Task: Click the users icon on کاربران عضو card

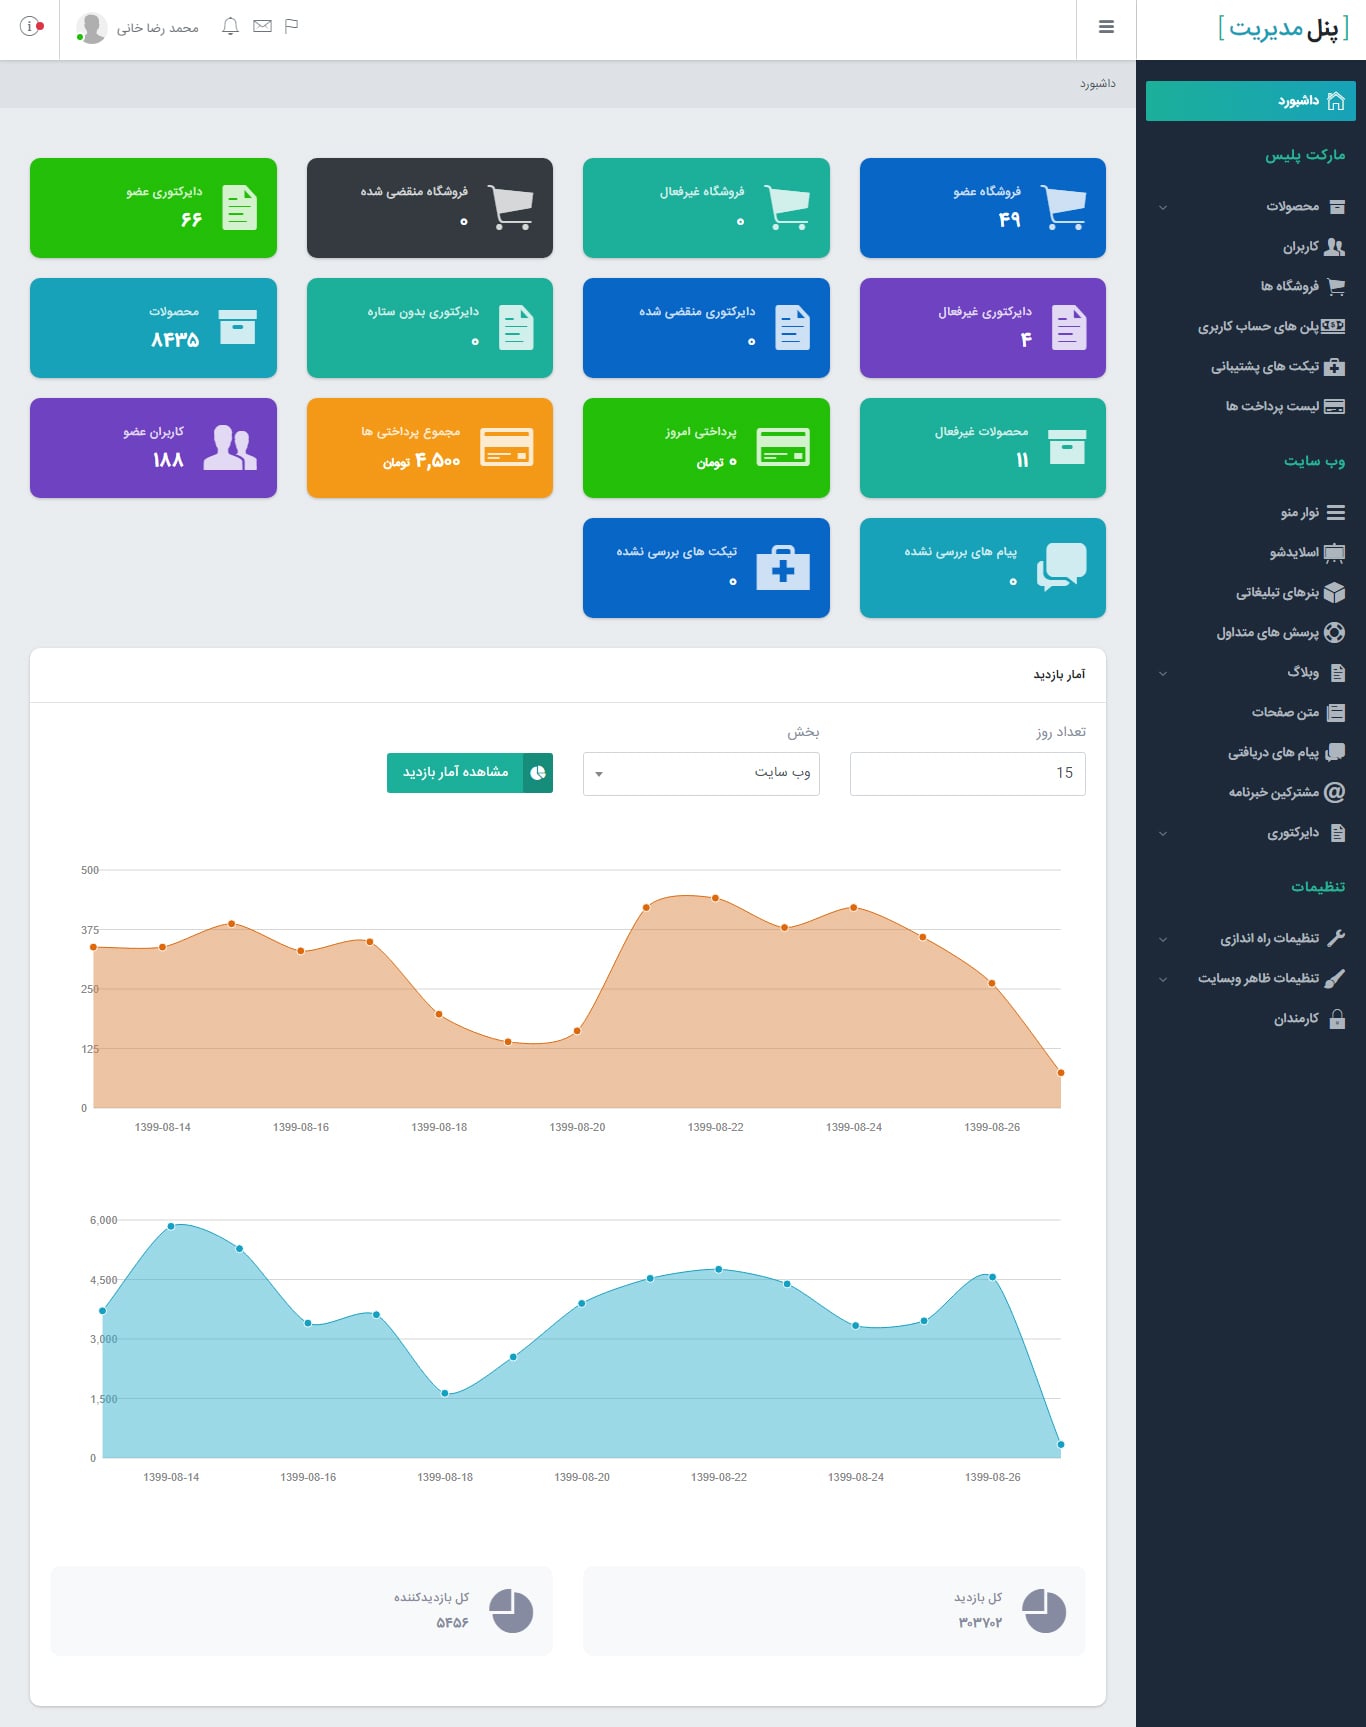Action: (230, 447)
